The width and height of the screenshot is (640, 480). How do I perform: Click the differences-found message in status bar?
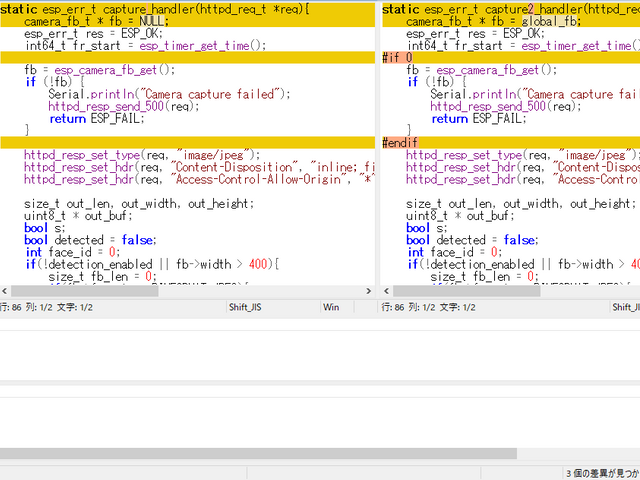tap(601, 472)
